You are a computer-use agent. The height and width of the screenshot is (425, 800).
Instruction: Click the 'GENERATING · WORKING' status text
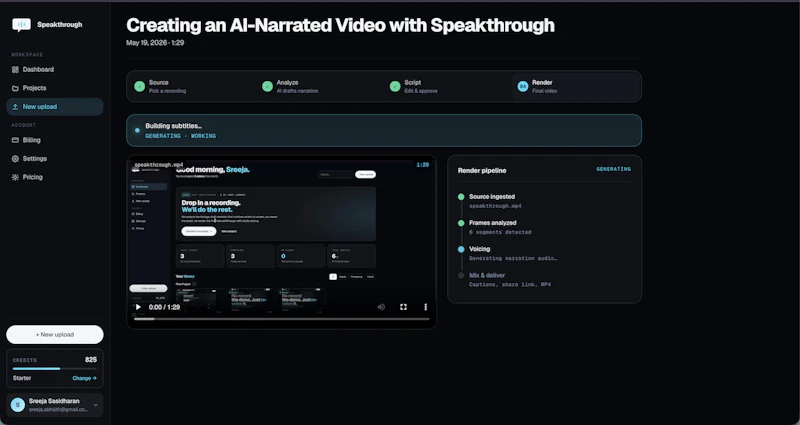181,136
